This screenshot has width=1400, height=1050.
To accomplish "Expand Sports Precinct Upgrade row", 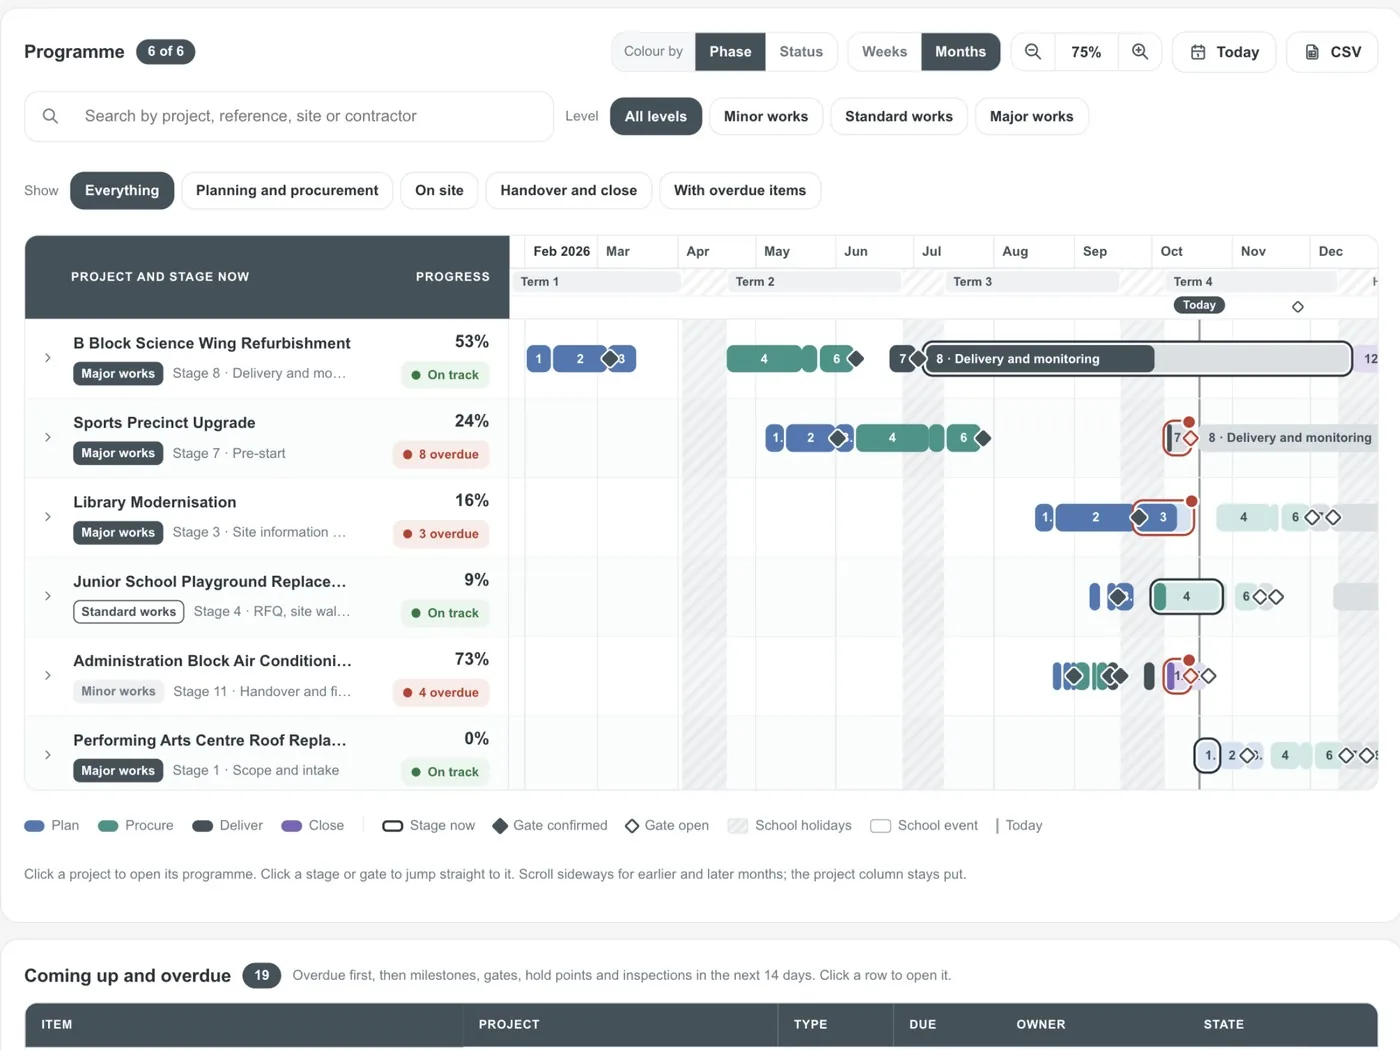I will coord(48,437).
